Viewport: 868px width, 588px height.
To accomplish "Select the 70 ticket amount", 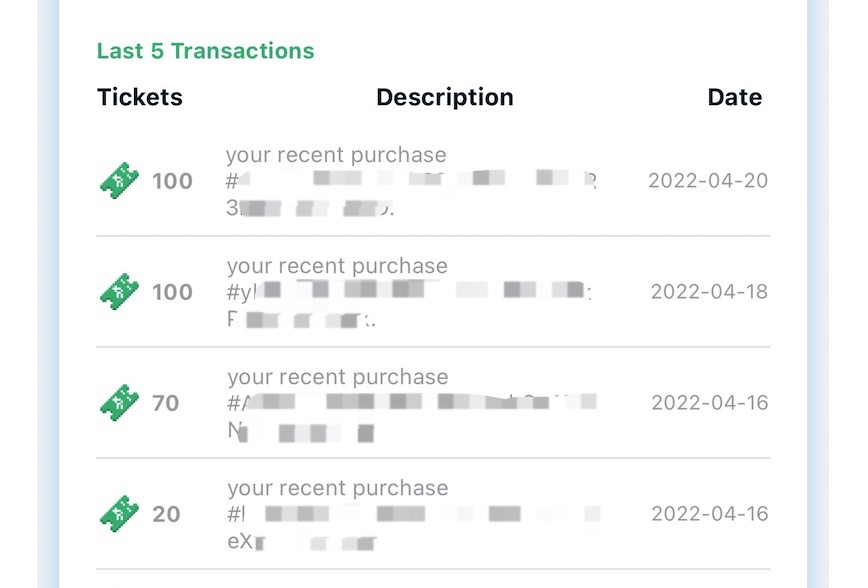I will [x=167, y=403].
